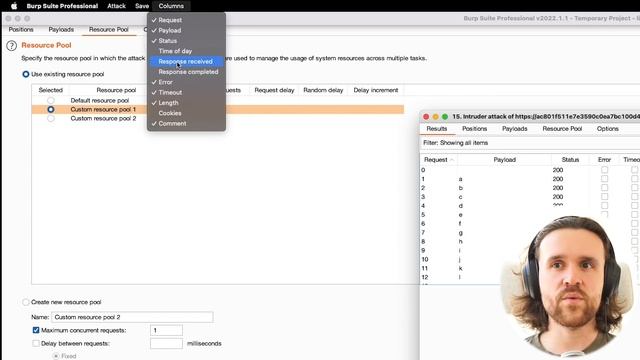
Task: Switch to the Payloads tab in main window
Action: coord(61,29)
